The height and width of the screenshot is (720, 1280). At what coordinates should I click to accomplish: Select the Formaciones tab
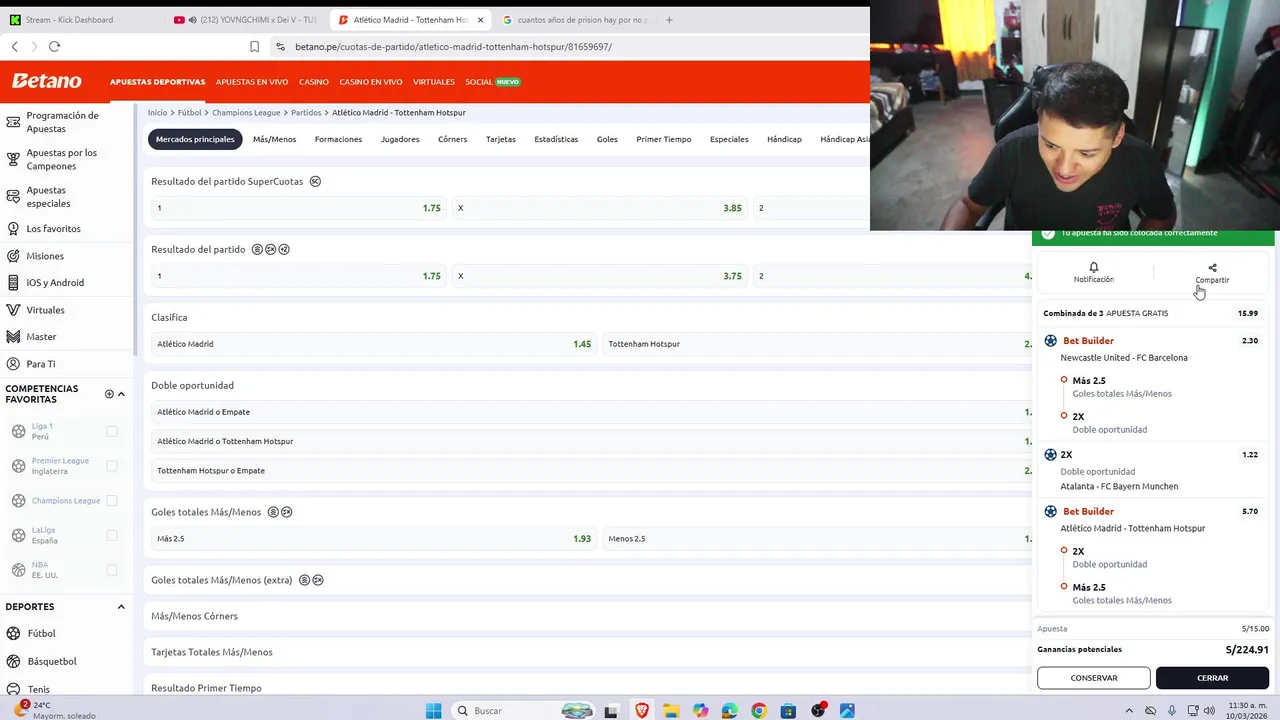tap(338, 139)
